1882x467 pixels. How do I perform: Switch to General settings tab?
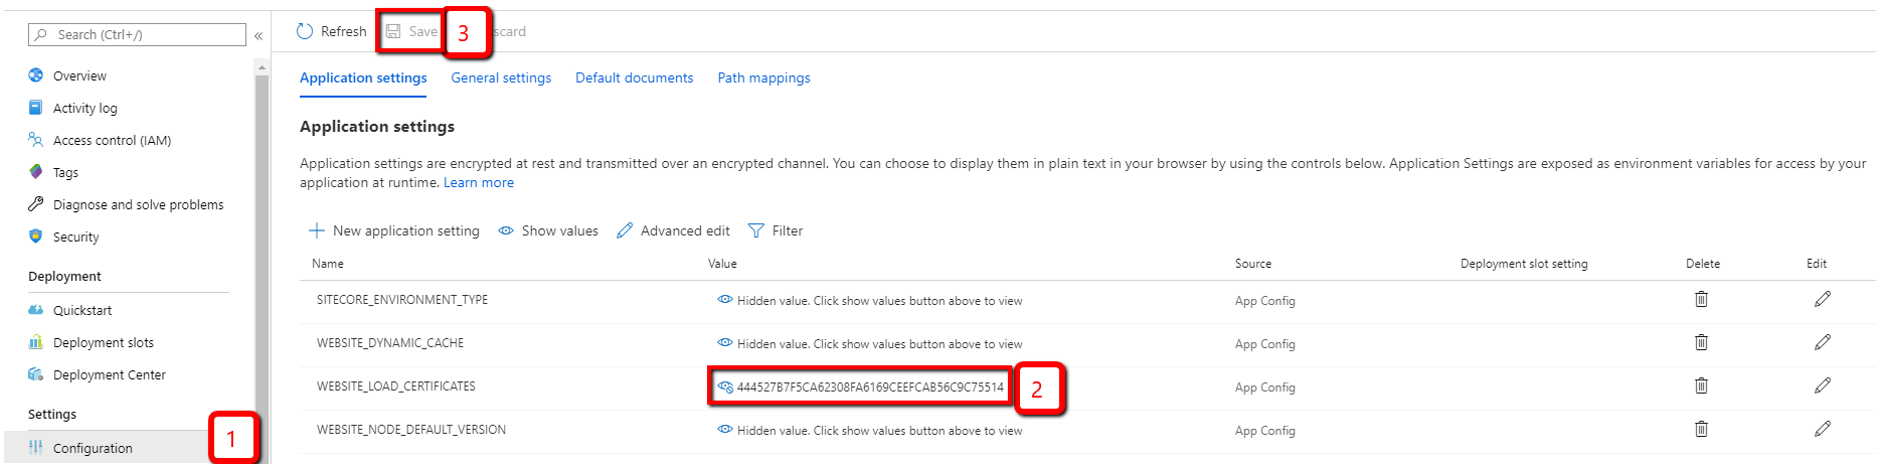pyautogui.click(x=501, y=78)
